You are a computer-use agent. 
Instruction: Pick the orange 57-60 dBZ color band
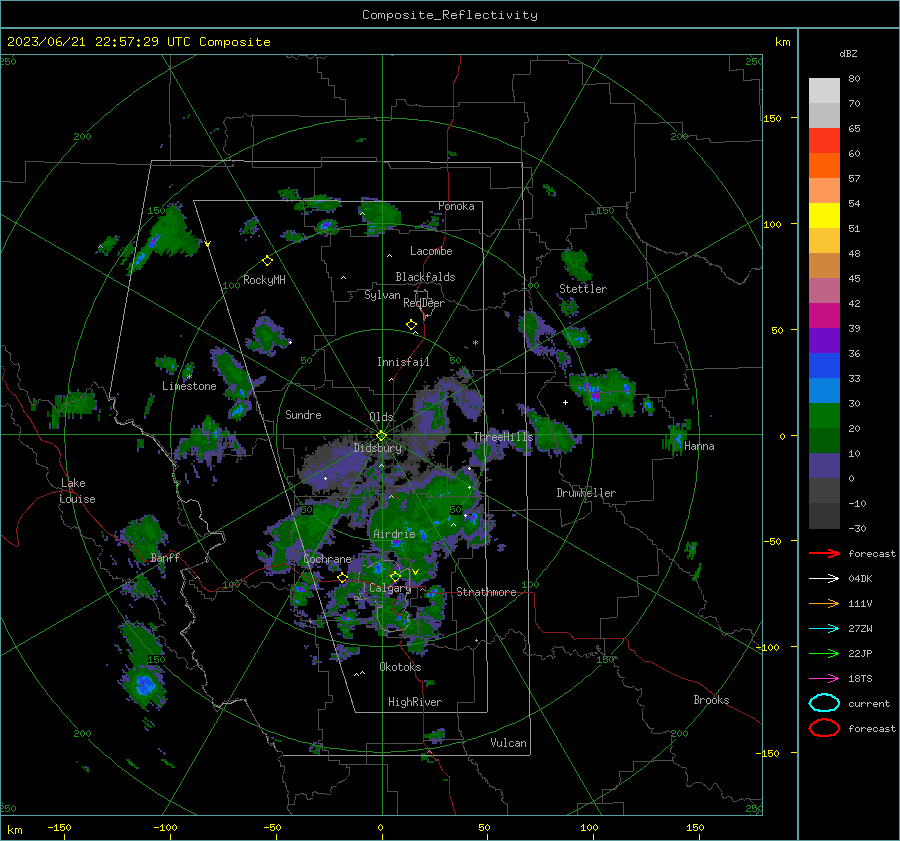coord(824,166)
